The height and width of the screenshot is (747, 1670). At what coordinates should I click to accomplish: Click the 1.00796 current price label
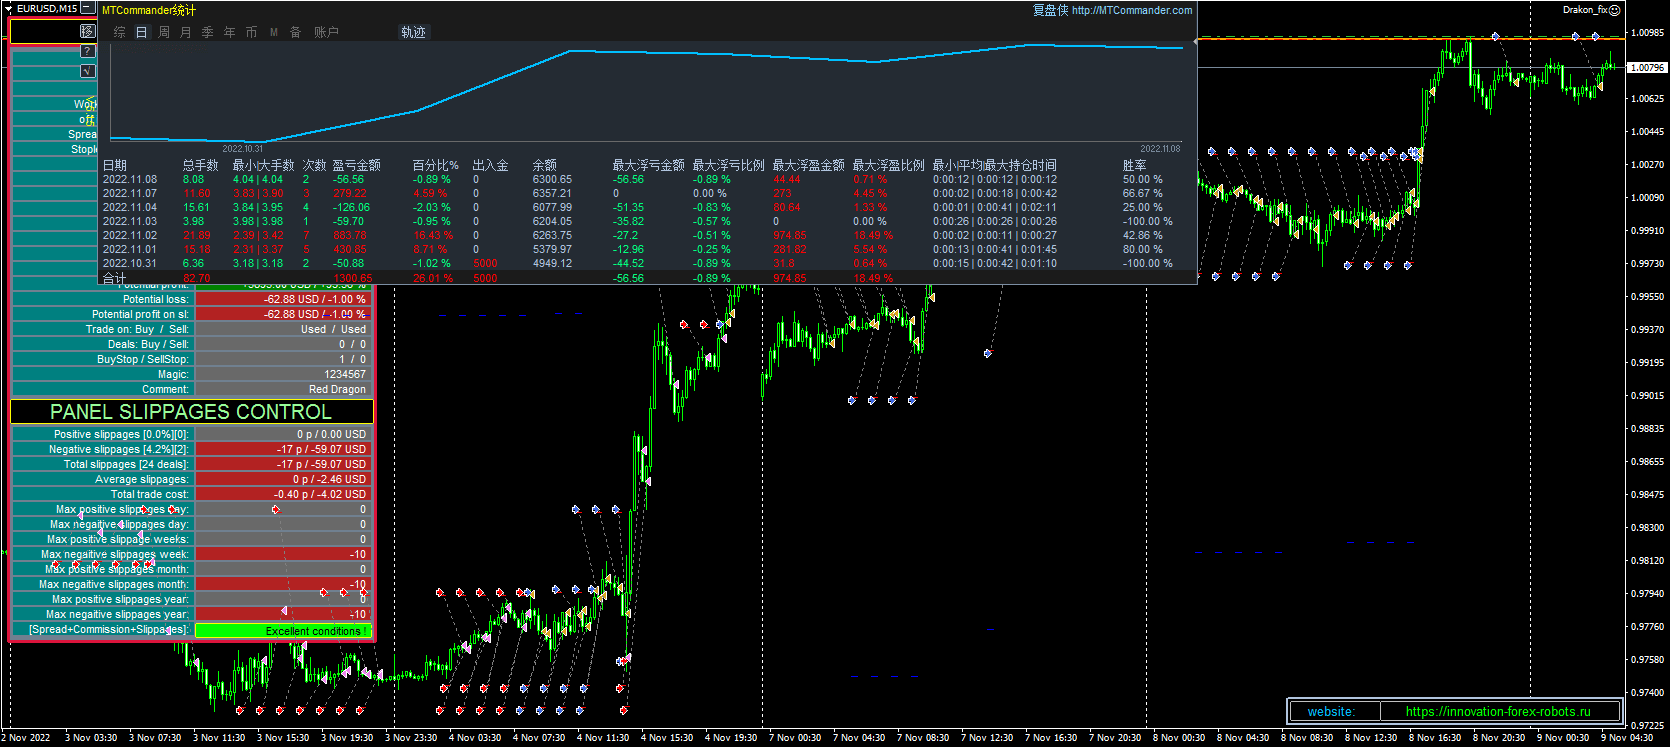click(1647, 68)
